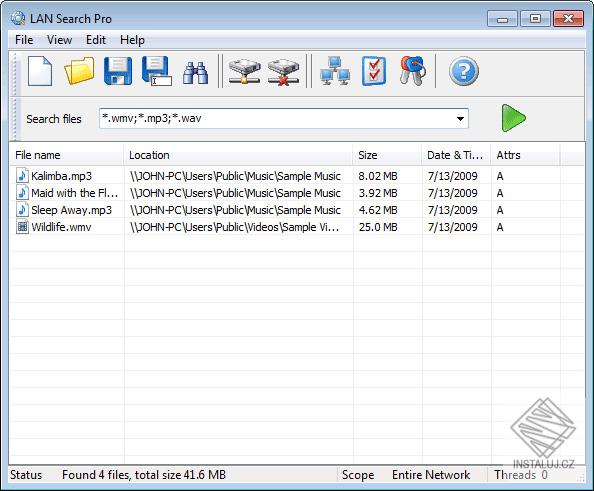The height and width of the screenshot is (491, 594).
Task: Click the Attrs value A for Sleep Away.mp3
Action: pyautogui.click(x=500, y=210)
